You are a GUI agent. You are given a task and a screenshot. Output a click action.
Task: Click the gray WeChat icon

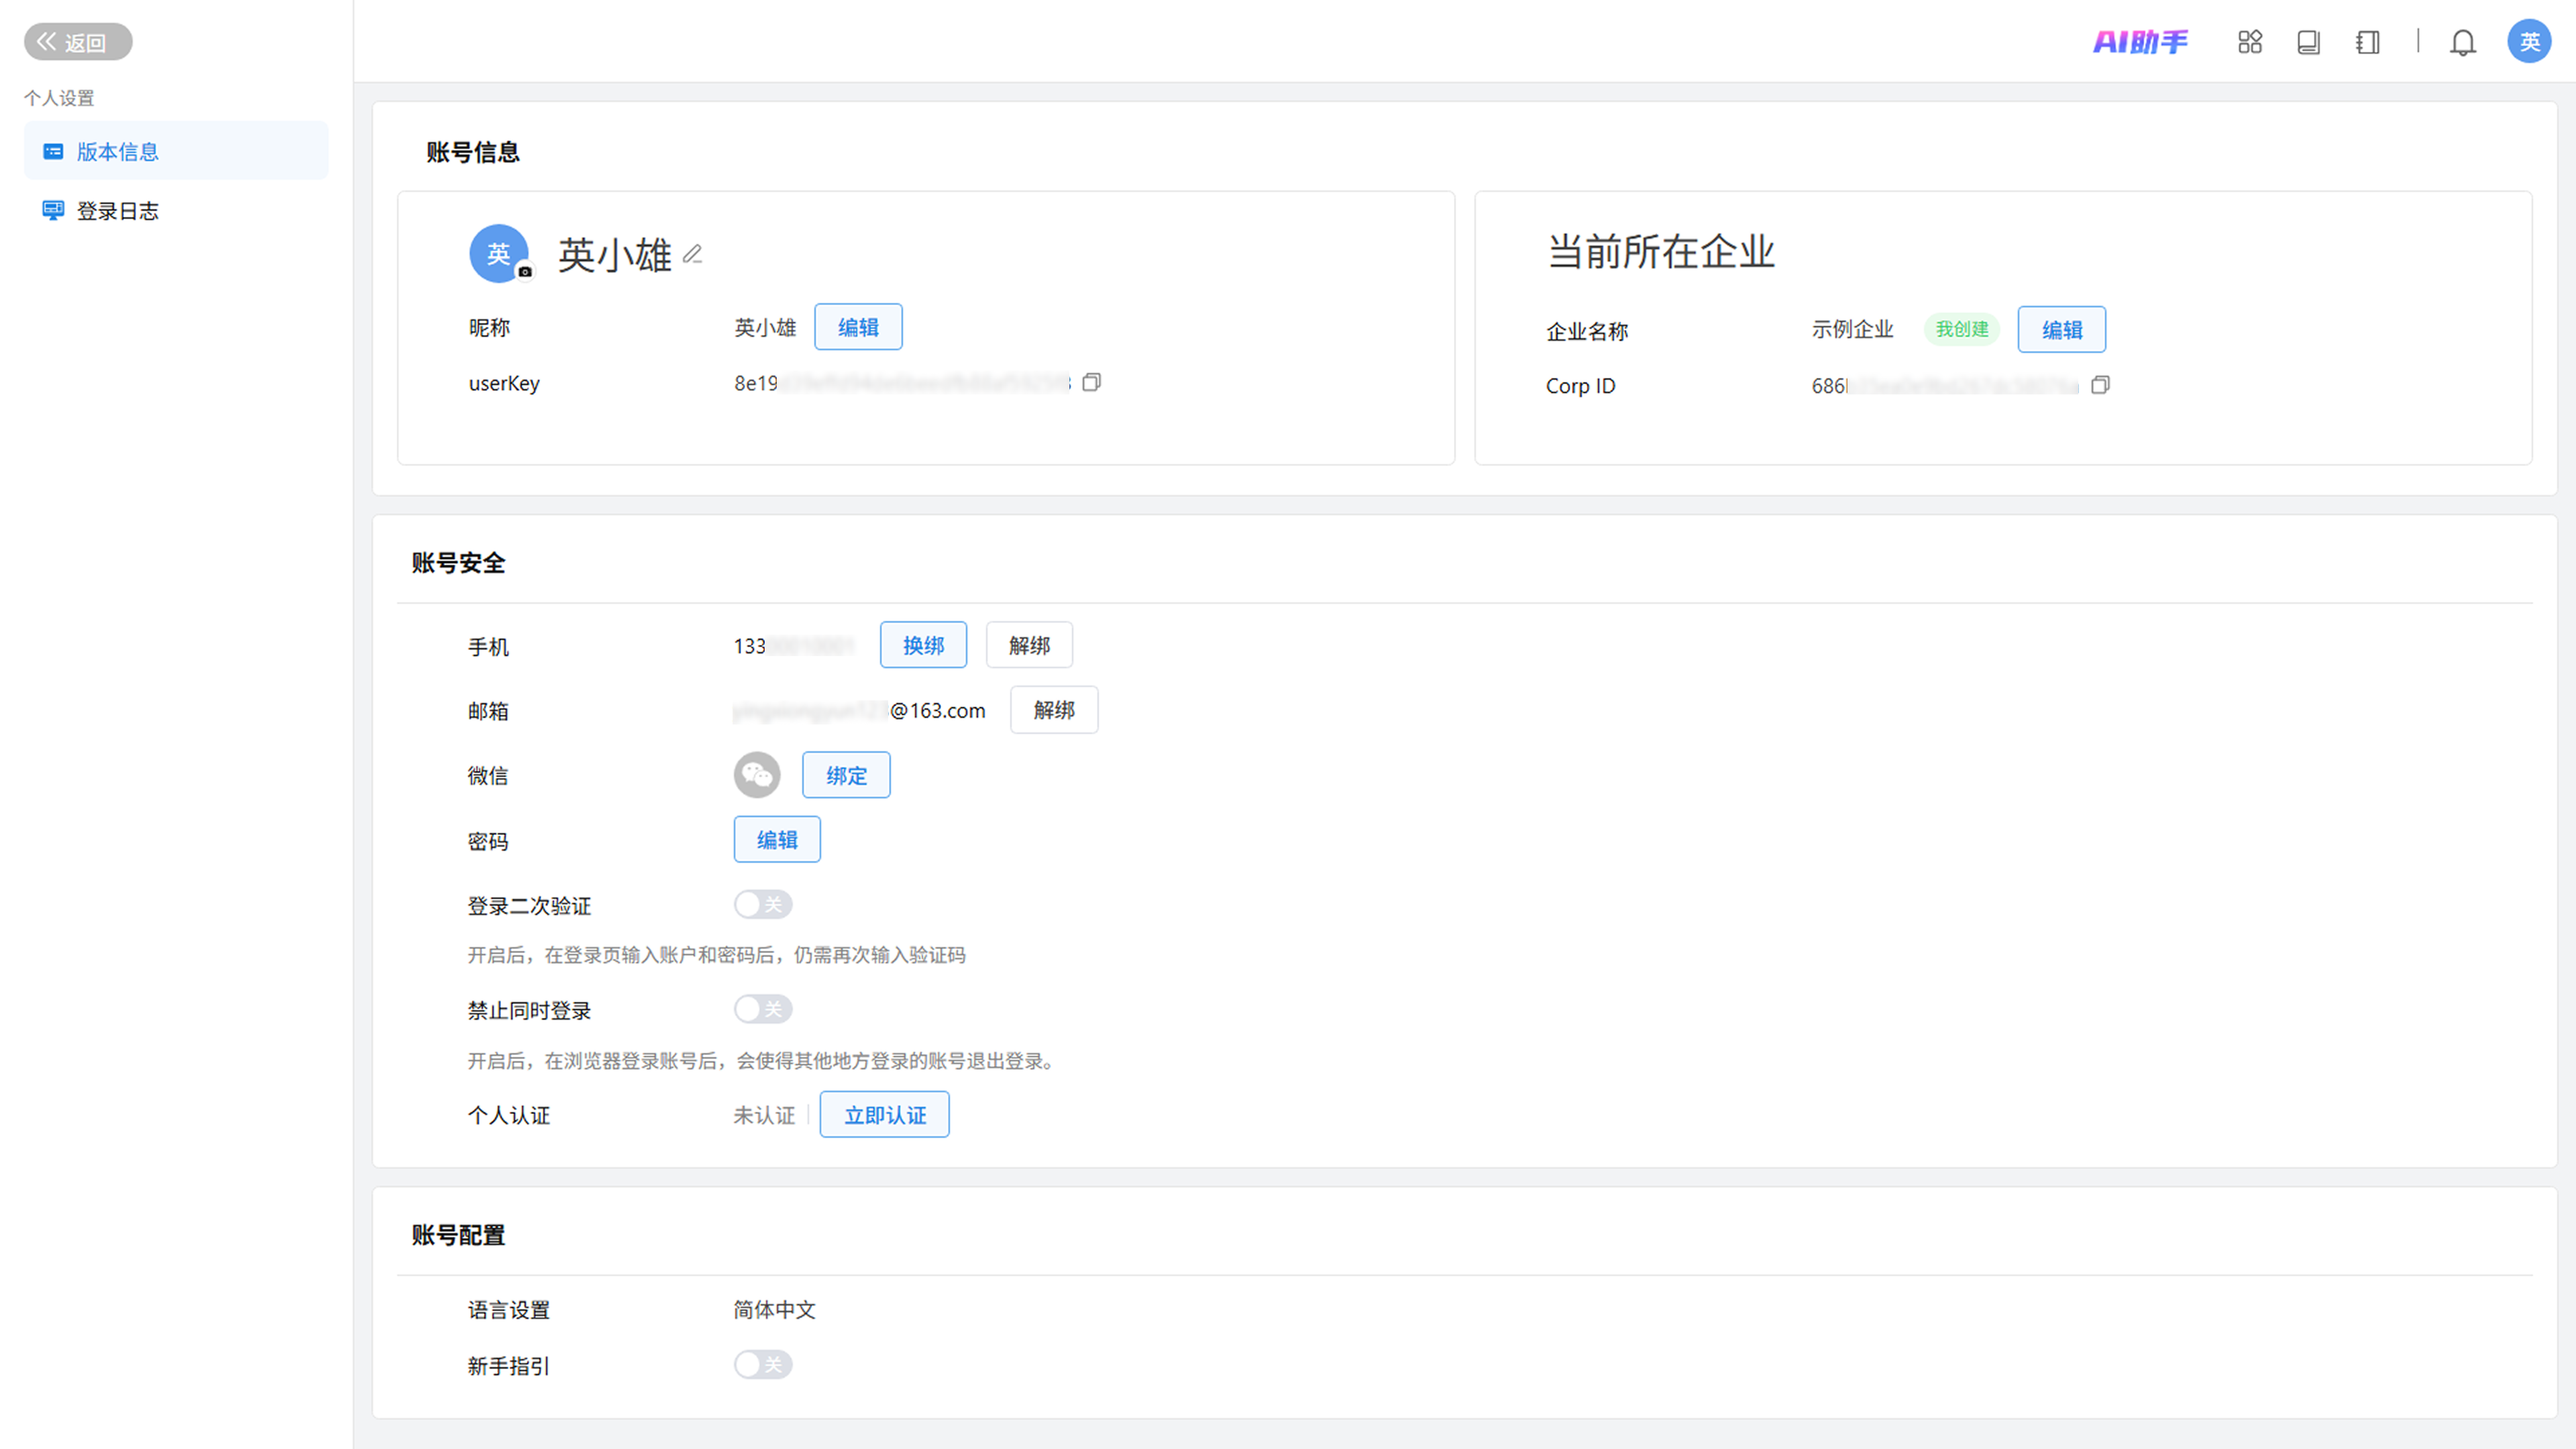pos(757,775)
